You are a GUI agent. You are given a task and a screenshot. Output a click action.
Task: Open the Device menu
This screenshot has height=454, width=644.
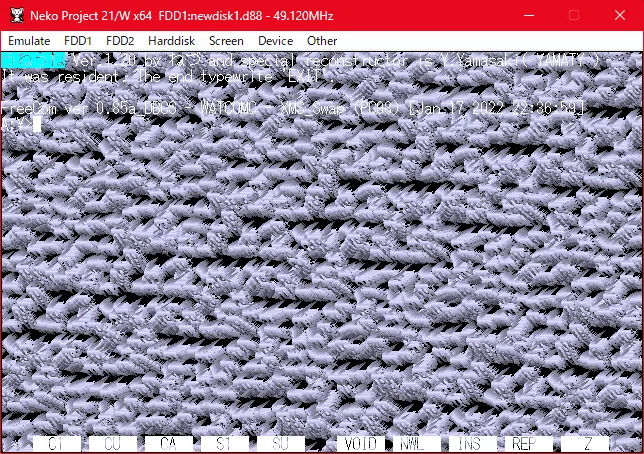click(275, 41)
